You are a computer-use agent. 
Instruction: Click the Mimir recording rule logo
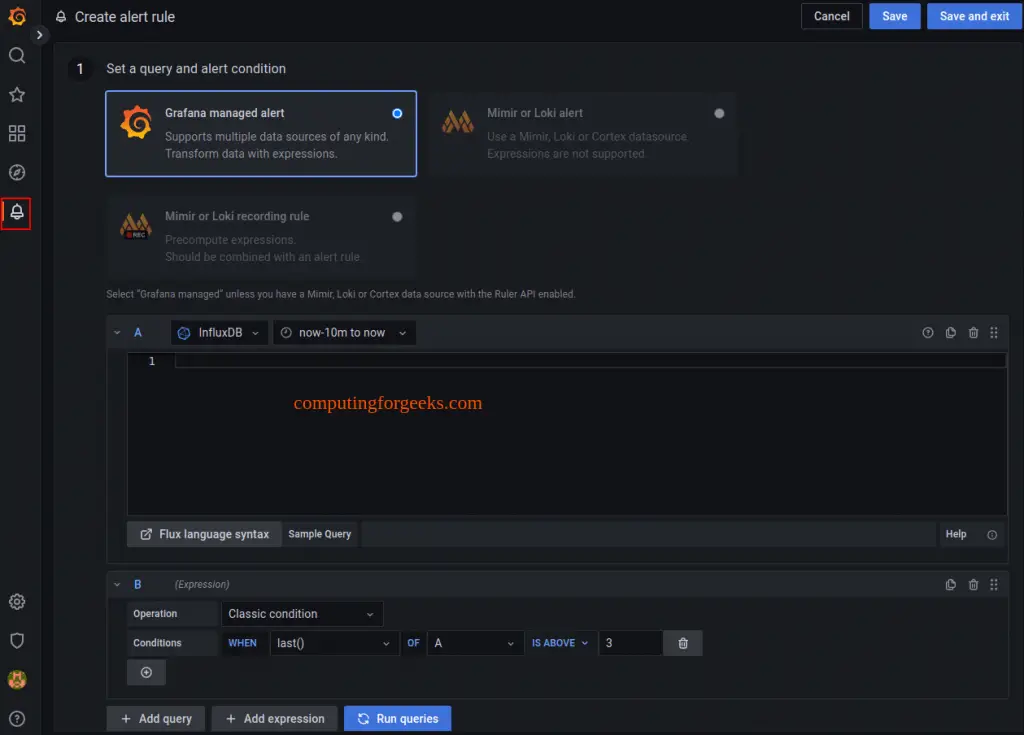(136, 227)
